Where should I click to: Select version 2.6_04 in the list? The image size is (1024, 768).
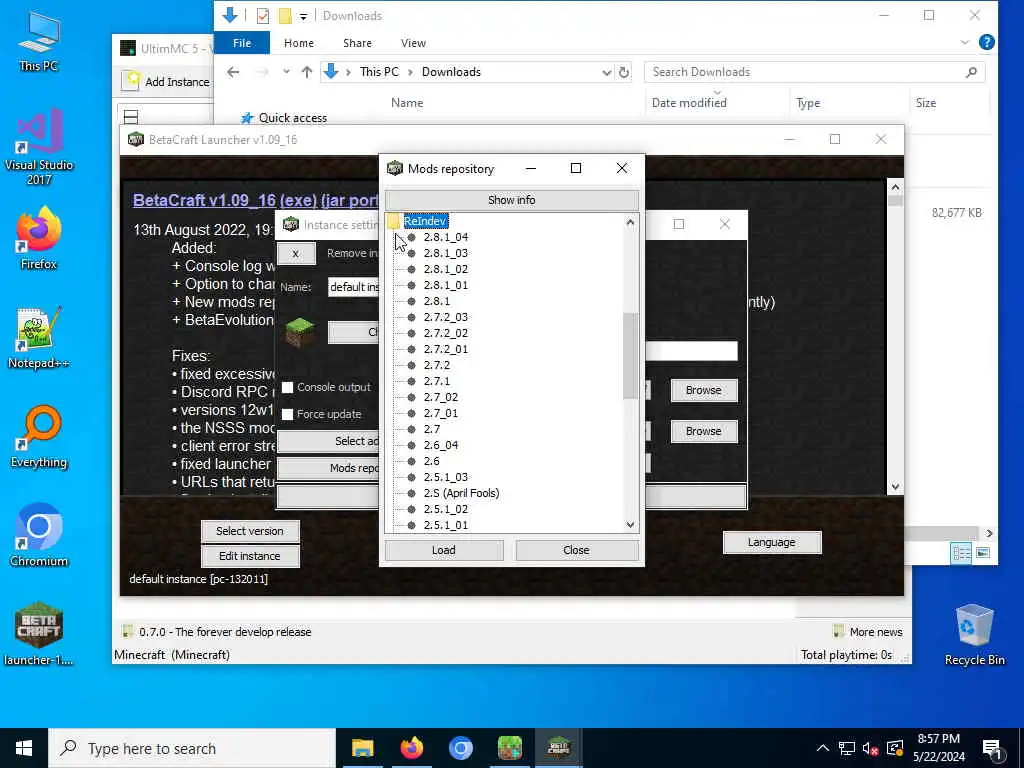pos(441,445)
